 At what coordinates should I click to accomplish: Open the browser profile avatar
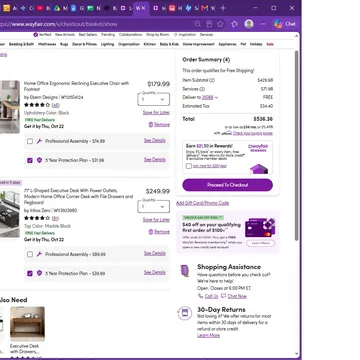coord(249,24)
